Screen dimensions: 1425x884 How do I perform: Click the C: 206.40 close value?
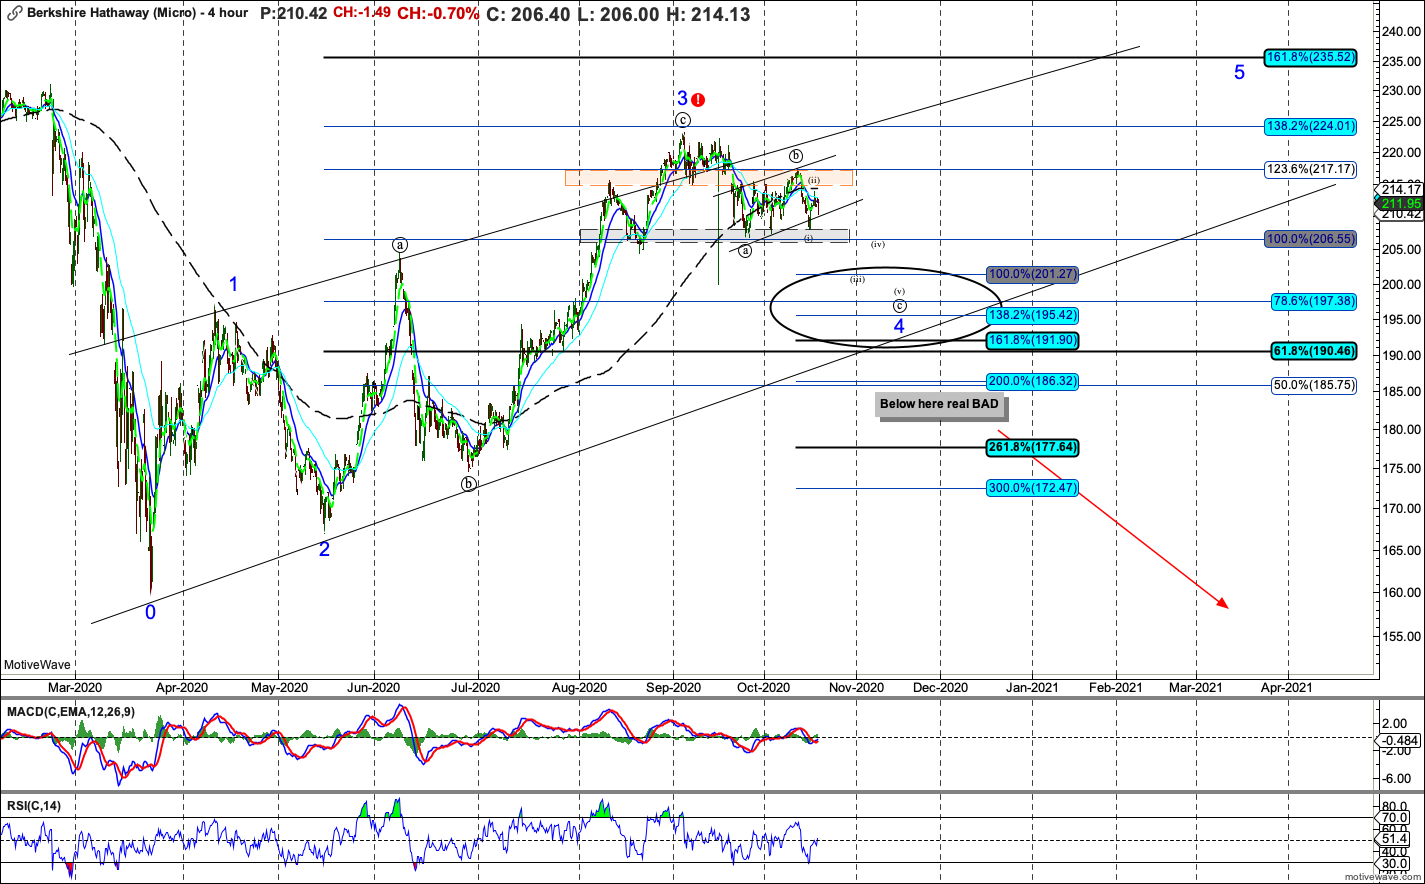529,14
